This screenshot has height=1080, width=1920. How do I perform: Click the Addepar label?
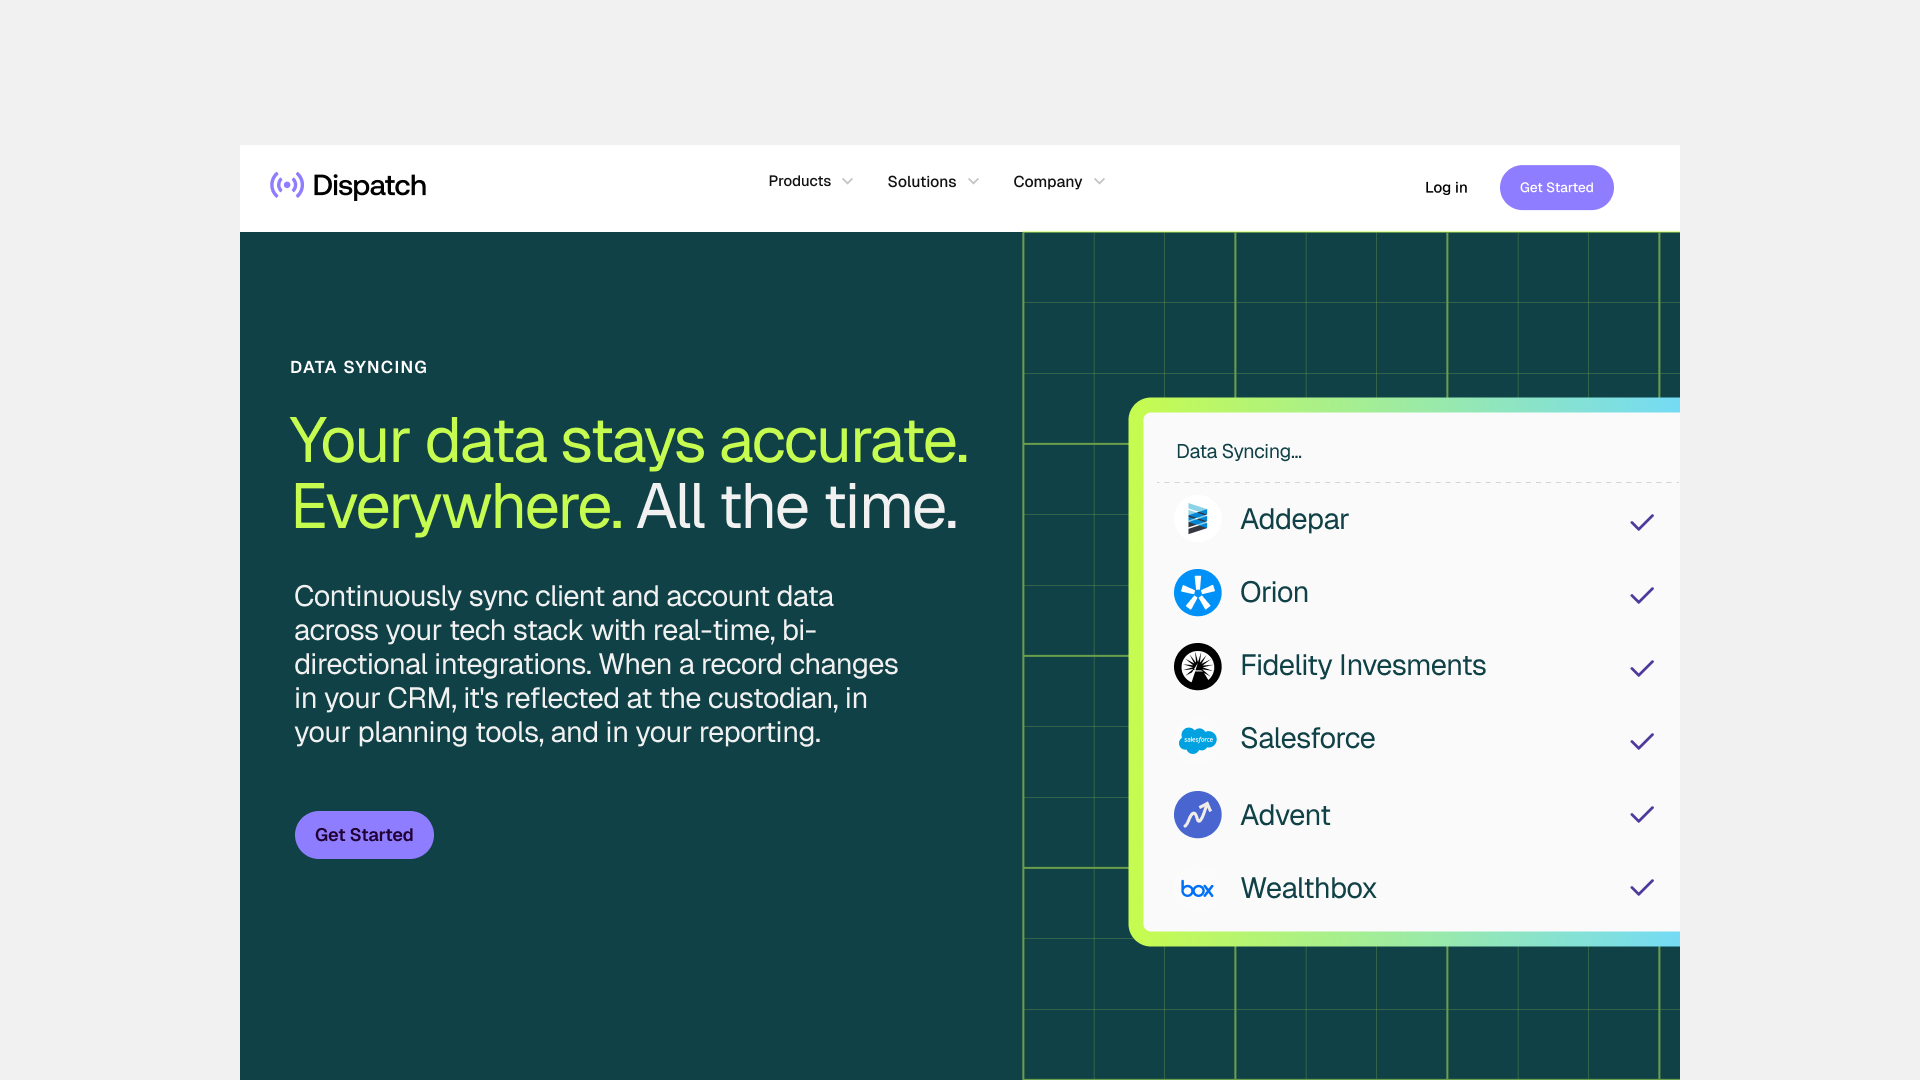(x=1294, y=519)
